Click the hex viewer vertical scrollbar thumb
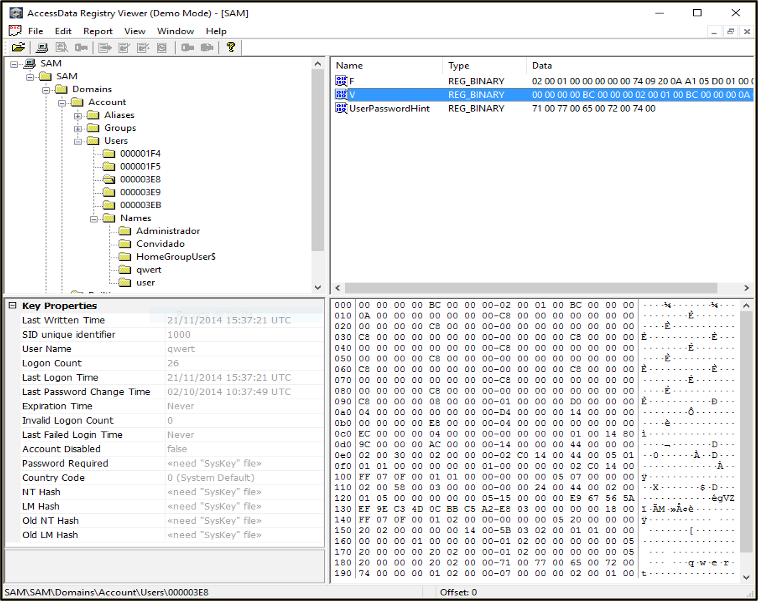Image resolution: width=758 pixels, height=602 pixels. pyautogui.click(x=746, y=431)
